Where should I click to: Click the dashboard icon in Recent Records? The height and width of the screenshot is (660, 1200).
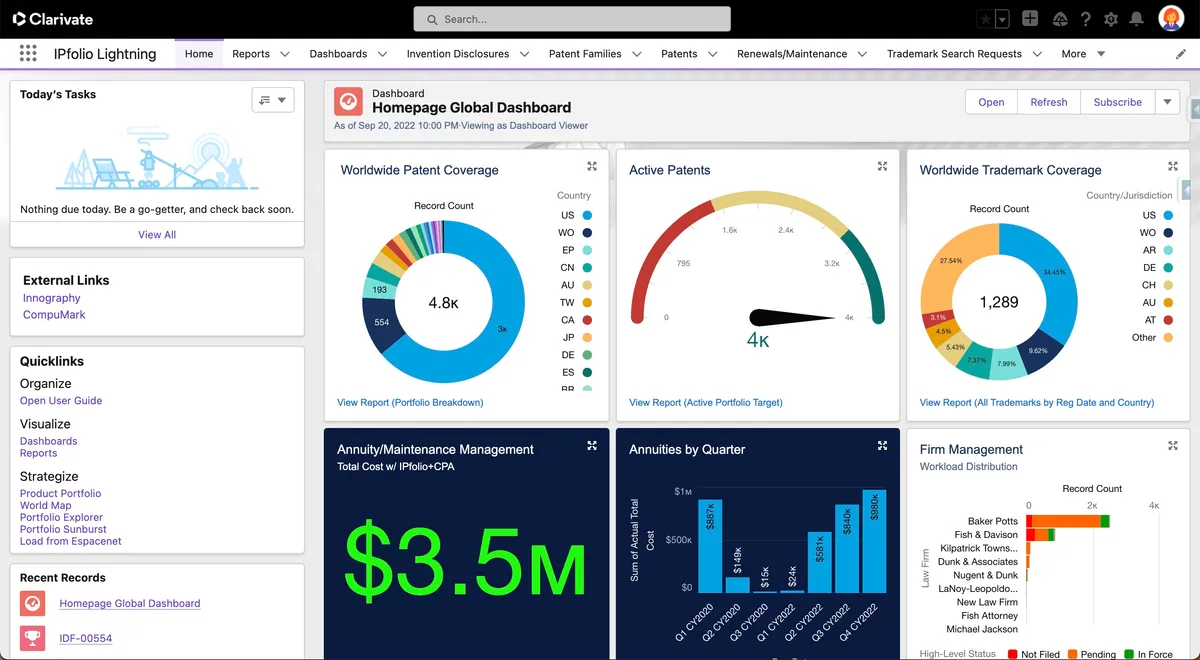click(x=33, y=603)
